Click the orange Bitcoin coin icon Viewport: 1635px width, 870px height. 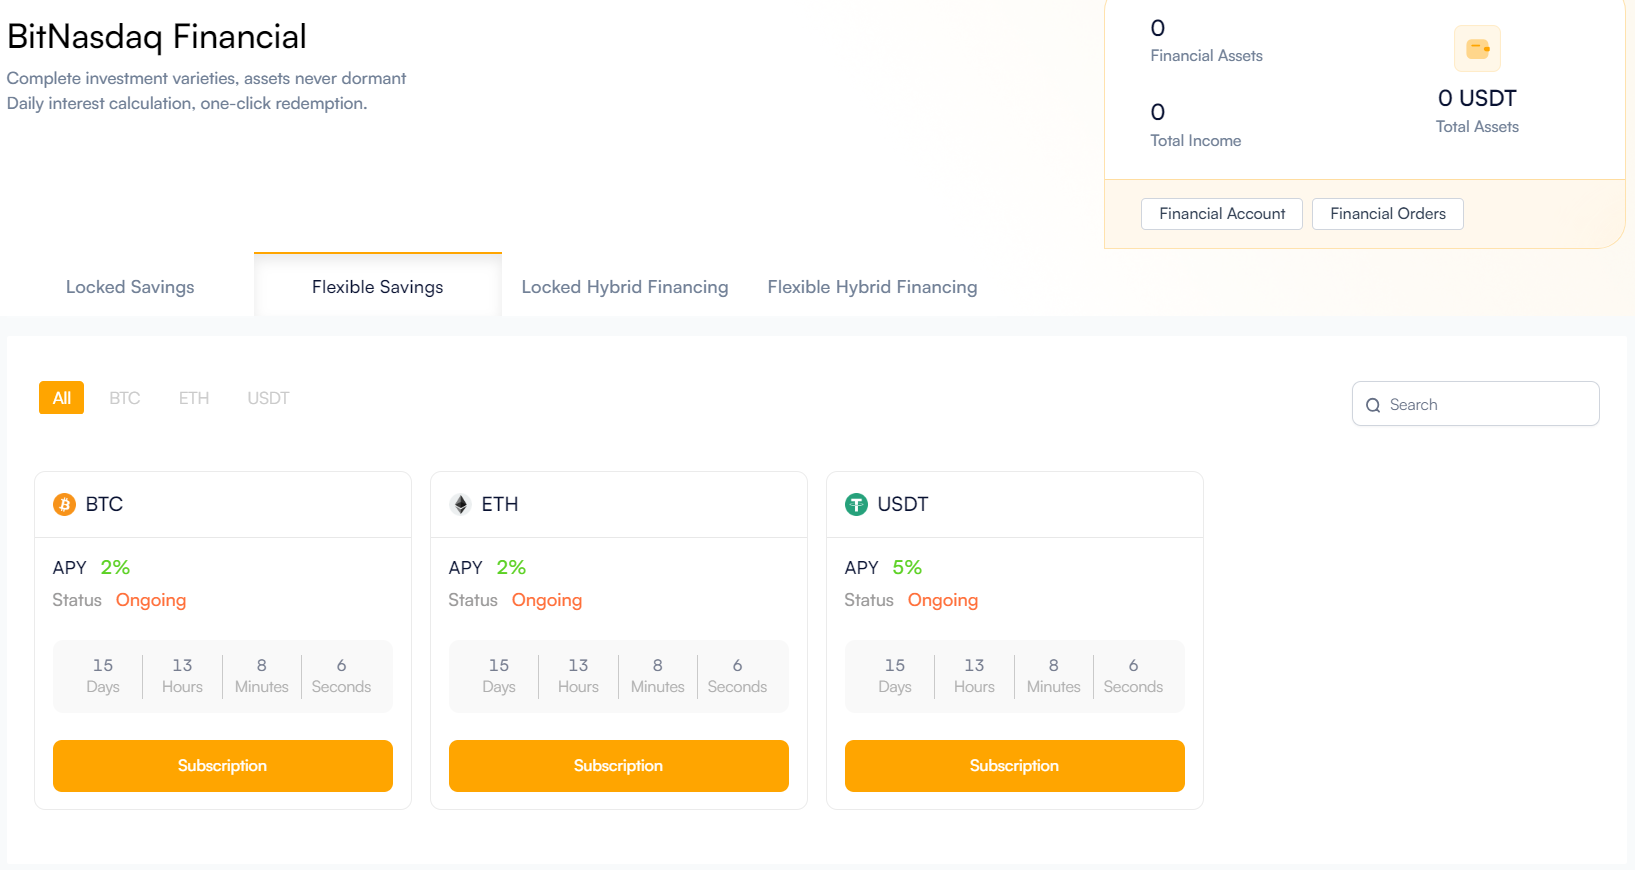64,505
